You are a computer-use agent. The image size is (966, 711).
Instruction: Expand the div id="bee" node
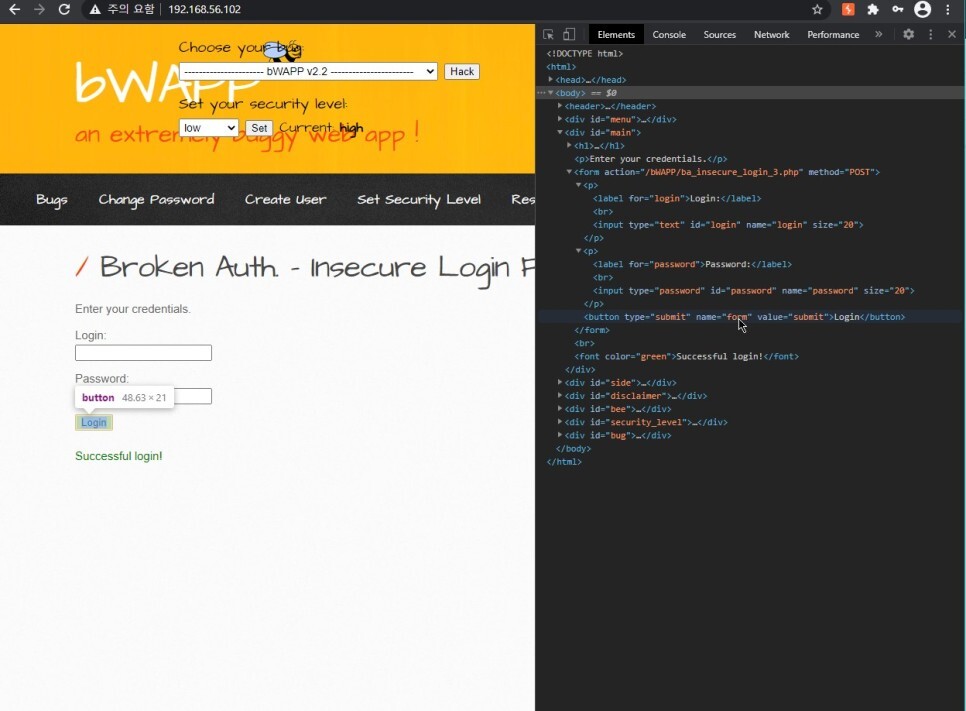click(560, 408)
